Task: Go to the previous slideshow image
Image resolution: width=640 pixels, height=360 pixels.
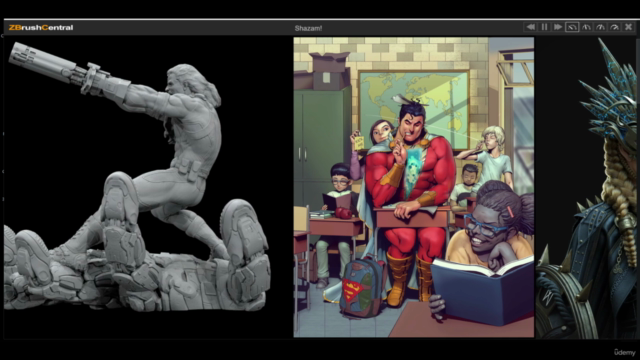Action: [x=530, y=27]
